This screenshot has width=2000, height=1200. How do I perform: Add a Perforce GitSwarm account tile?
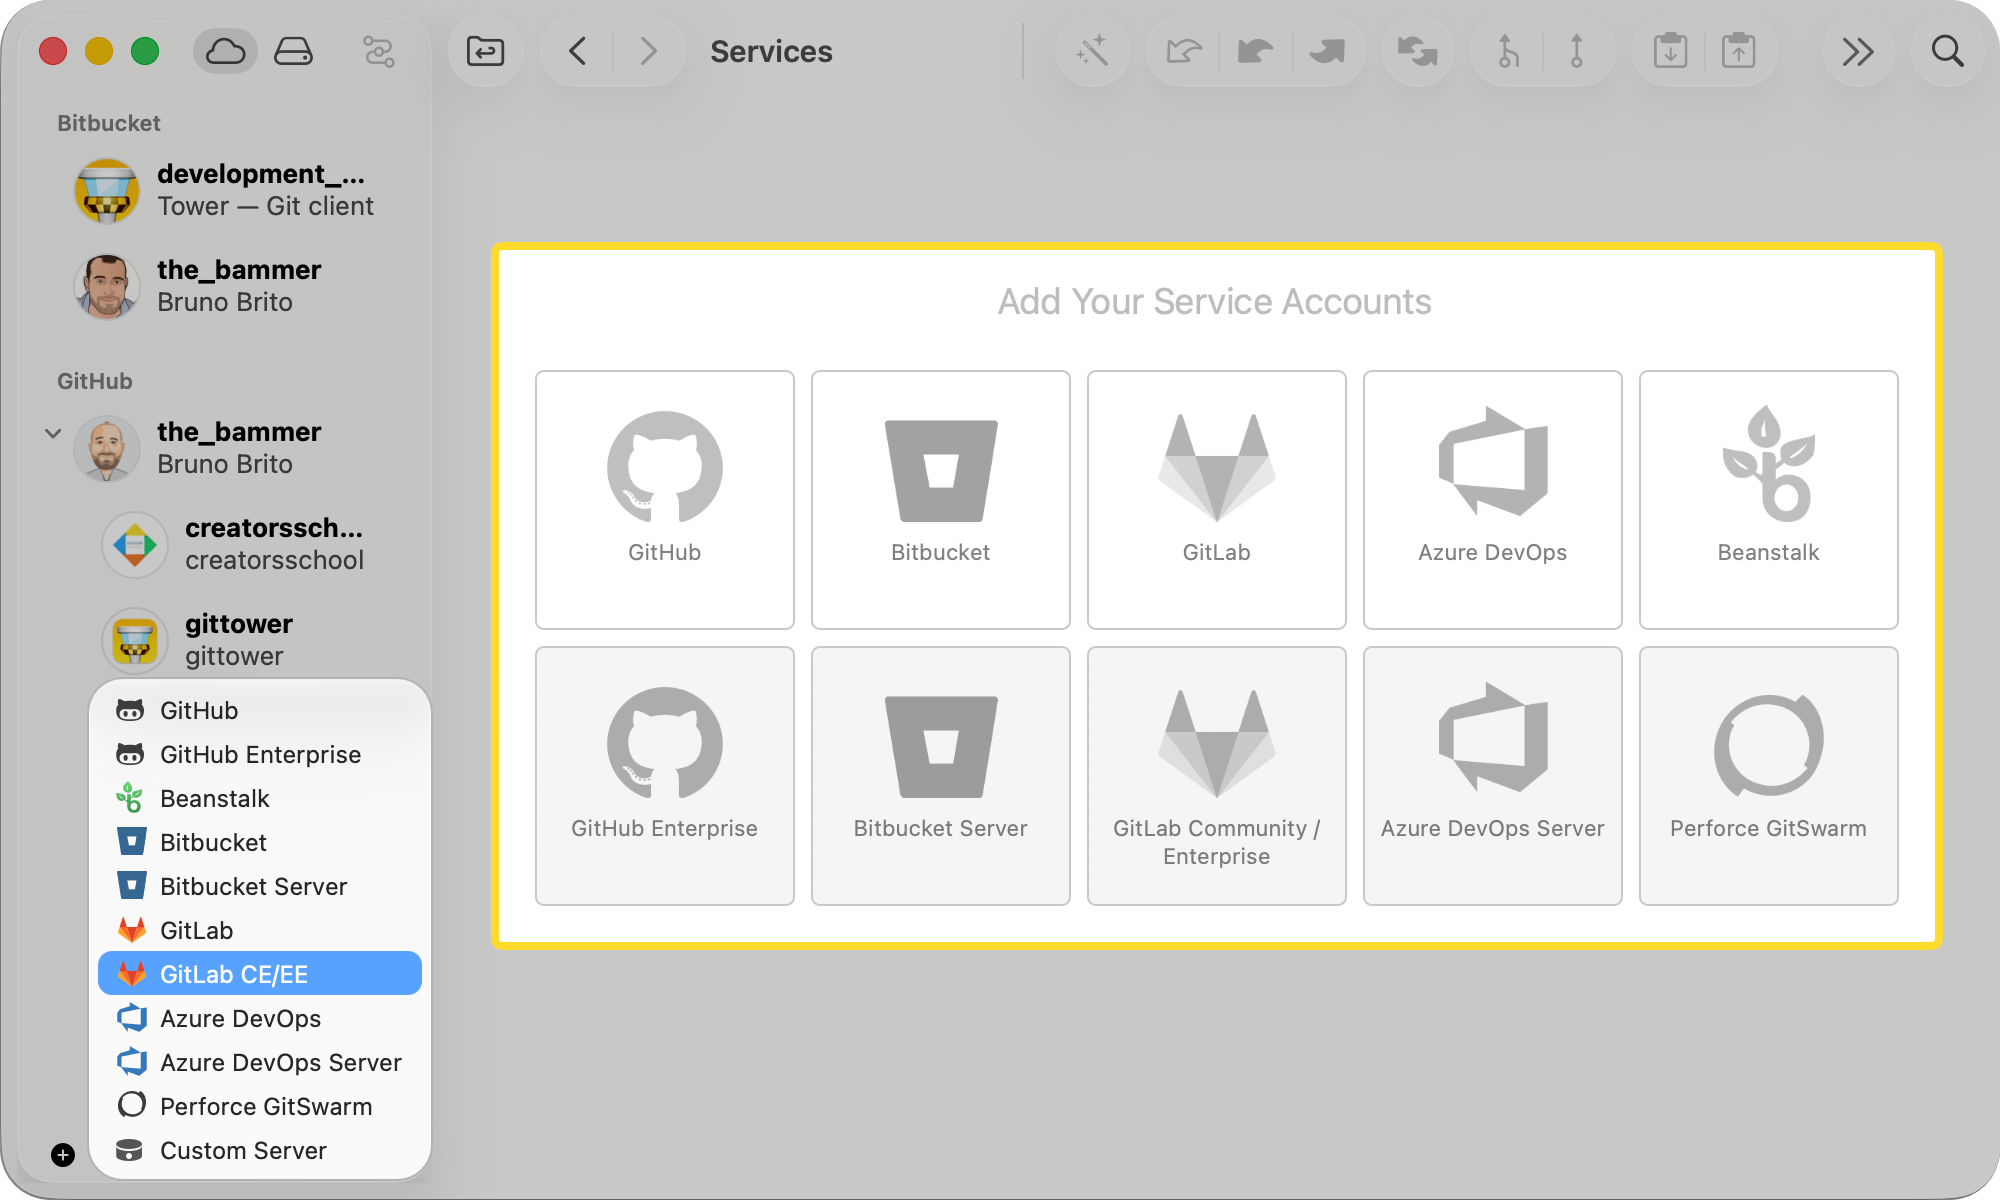pyautogui.click(x=1769, y=776)
